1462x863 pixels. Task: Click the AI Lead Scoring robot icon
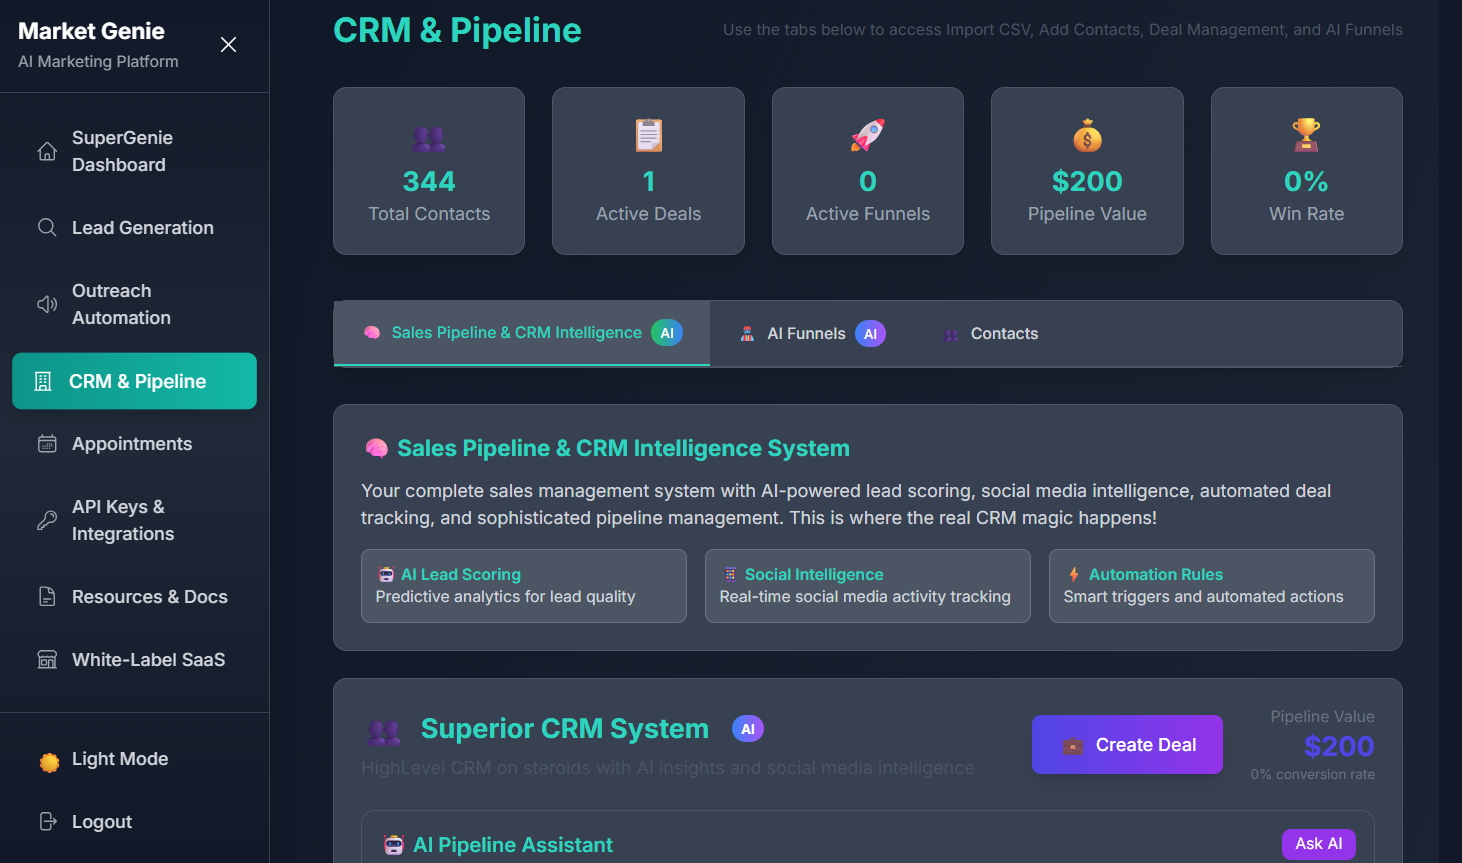point(384,574)
